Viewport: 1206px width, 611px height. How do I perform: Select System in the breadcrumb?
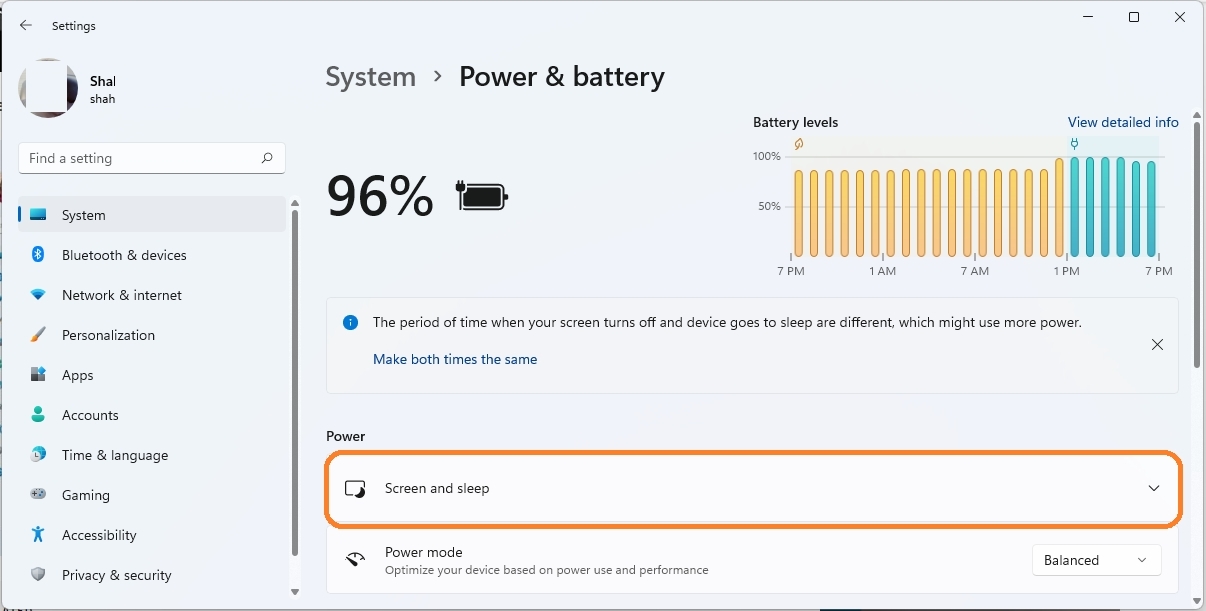(370, 76)
